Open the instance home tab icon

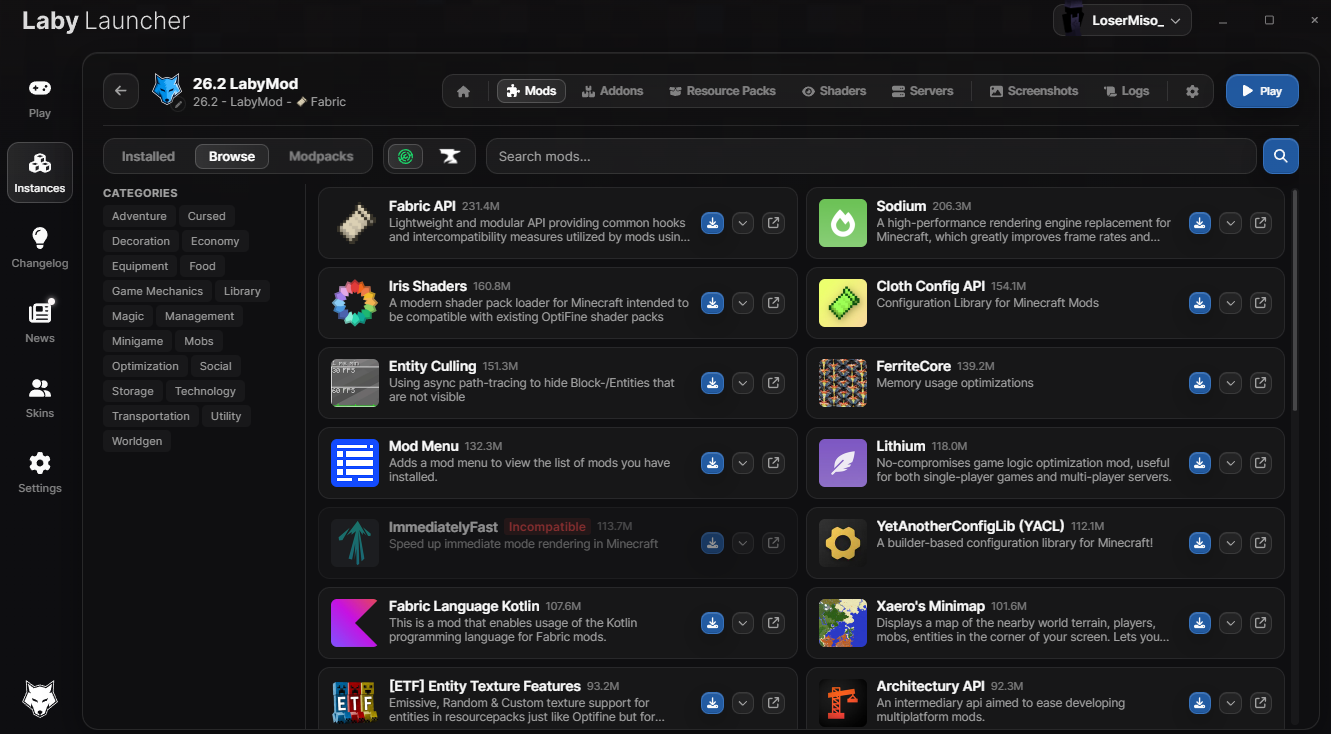tap(463, 91)
